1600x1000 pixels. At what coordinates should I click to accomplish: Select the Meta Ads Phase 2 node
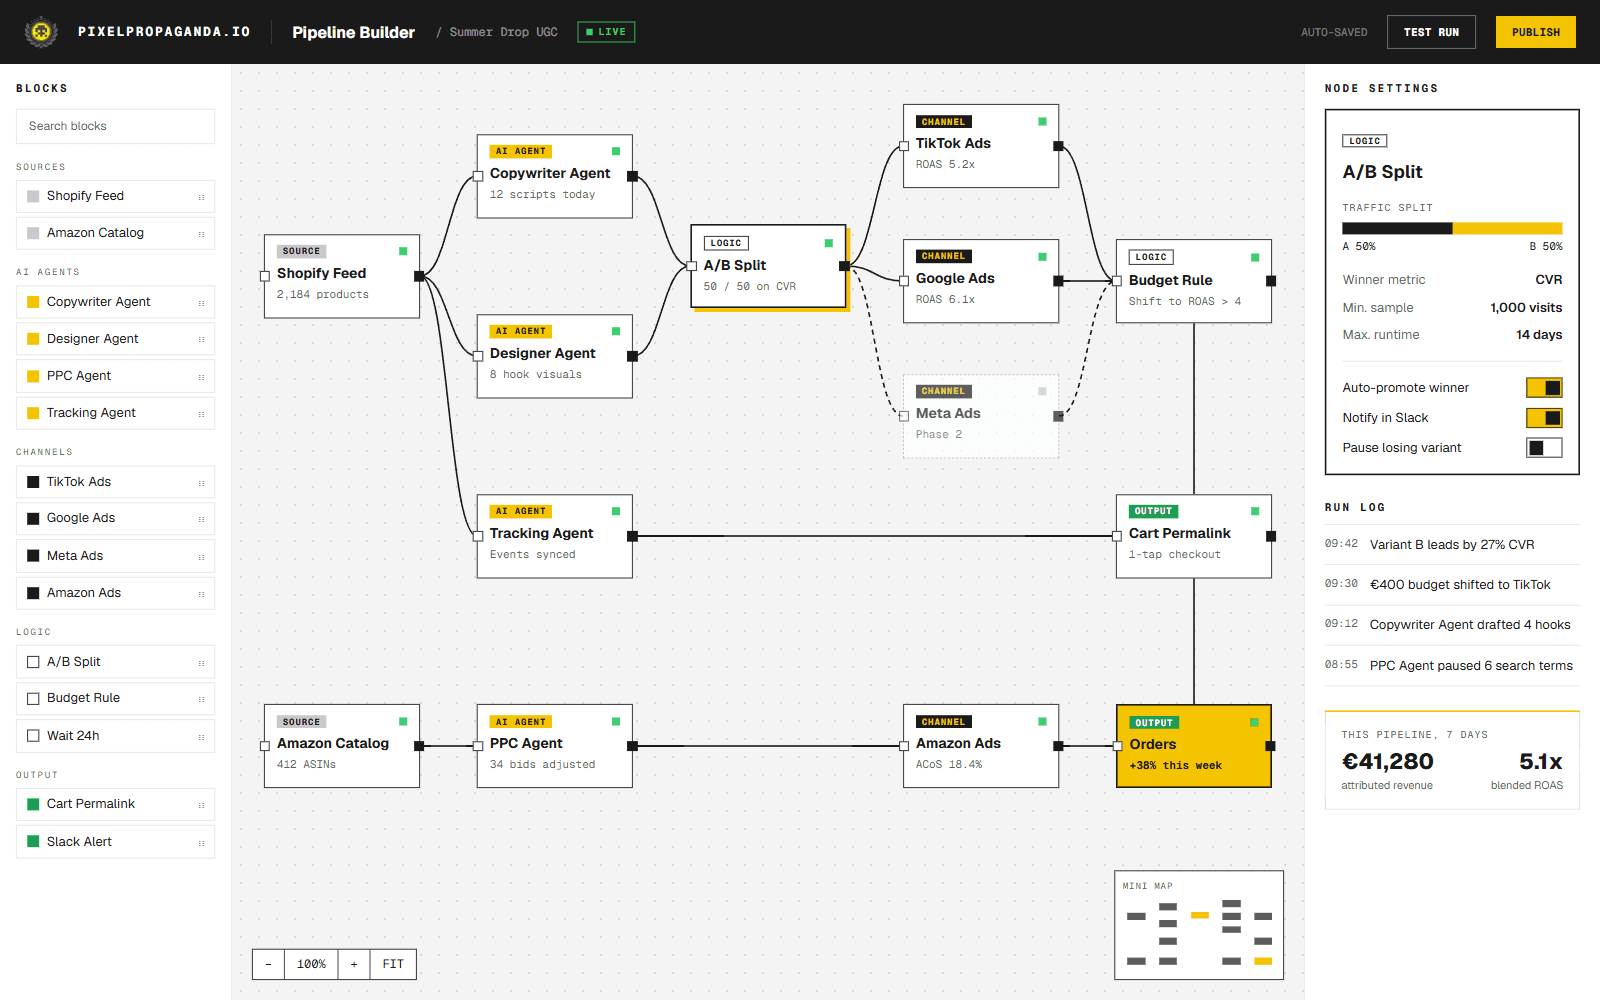point(981,416)
